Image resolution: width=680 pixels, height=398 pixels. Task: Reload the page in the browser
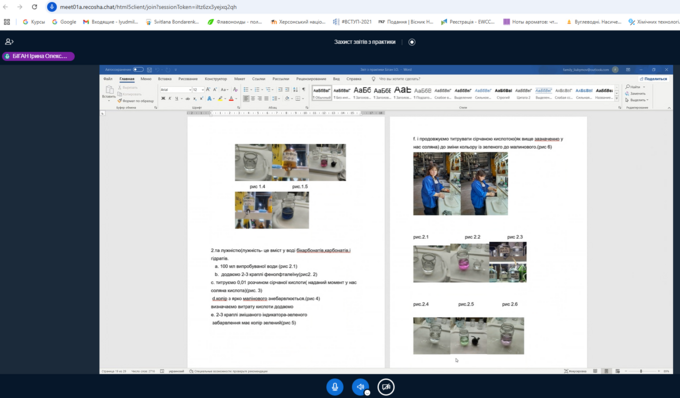pos(34,7)
